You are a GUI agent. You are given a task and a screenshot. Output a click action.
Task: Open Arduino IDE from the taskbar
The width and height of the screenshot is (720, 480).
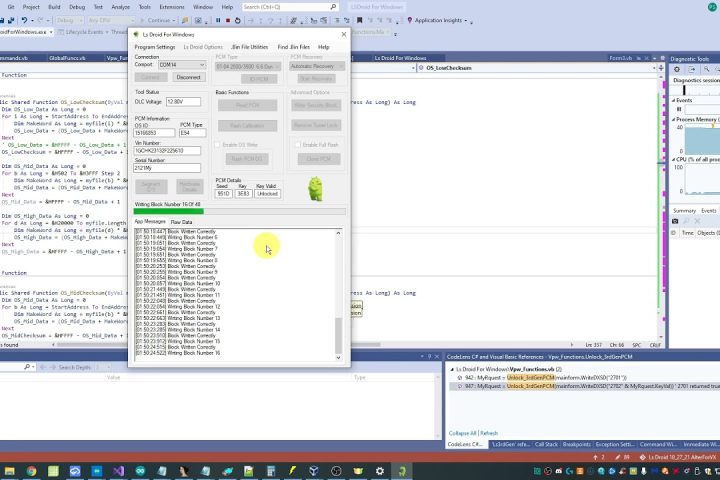[x=140, y=471]
